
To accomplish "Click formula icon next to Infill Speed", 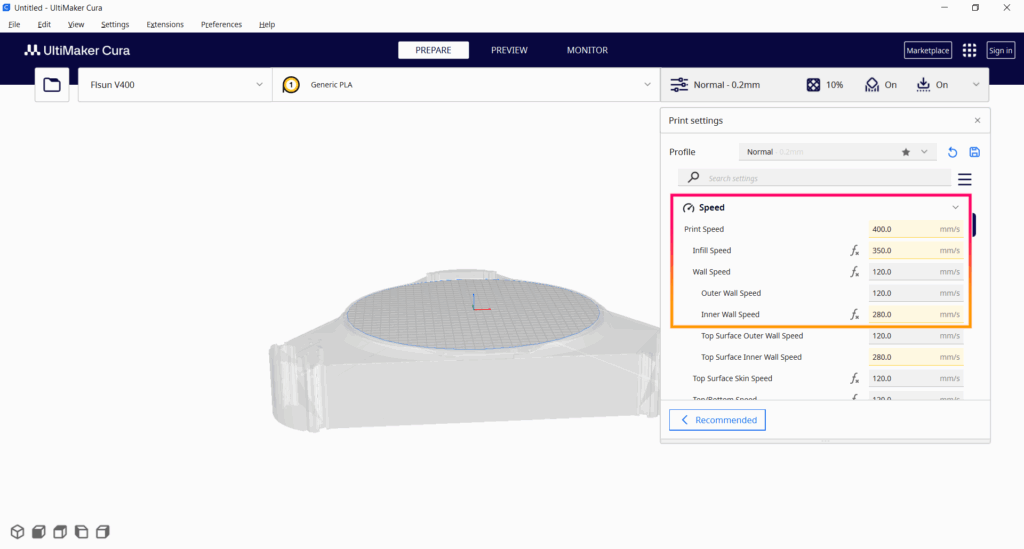I will tap(854, 251).
